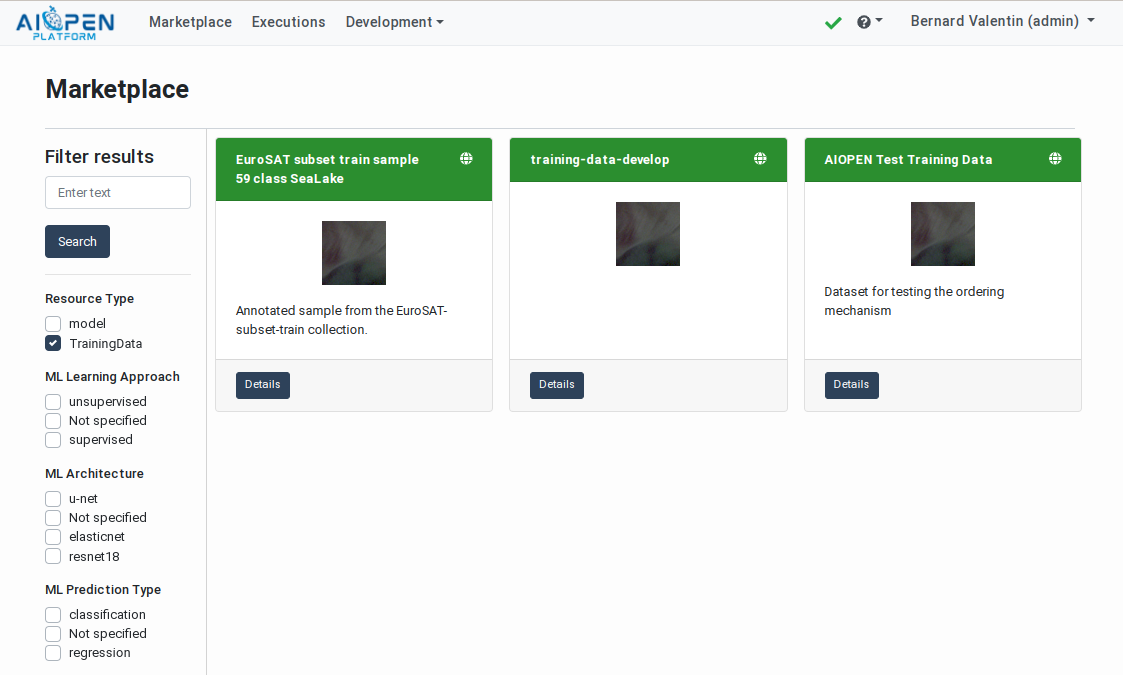Open the Bernard Valentin (admin) user dropdown
The image size is (1123, 675).
[x=1001, y=21]
